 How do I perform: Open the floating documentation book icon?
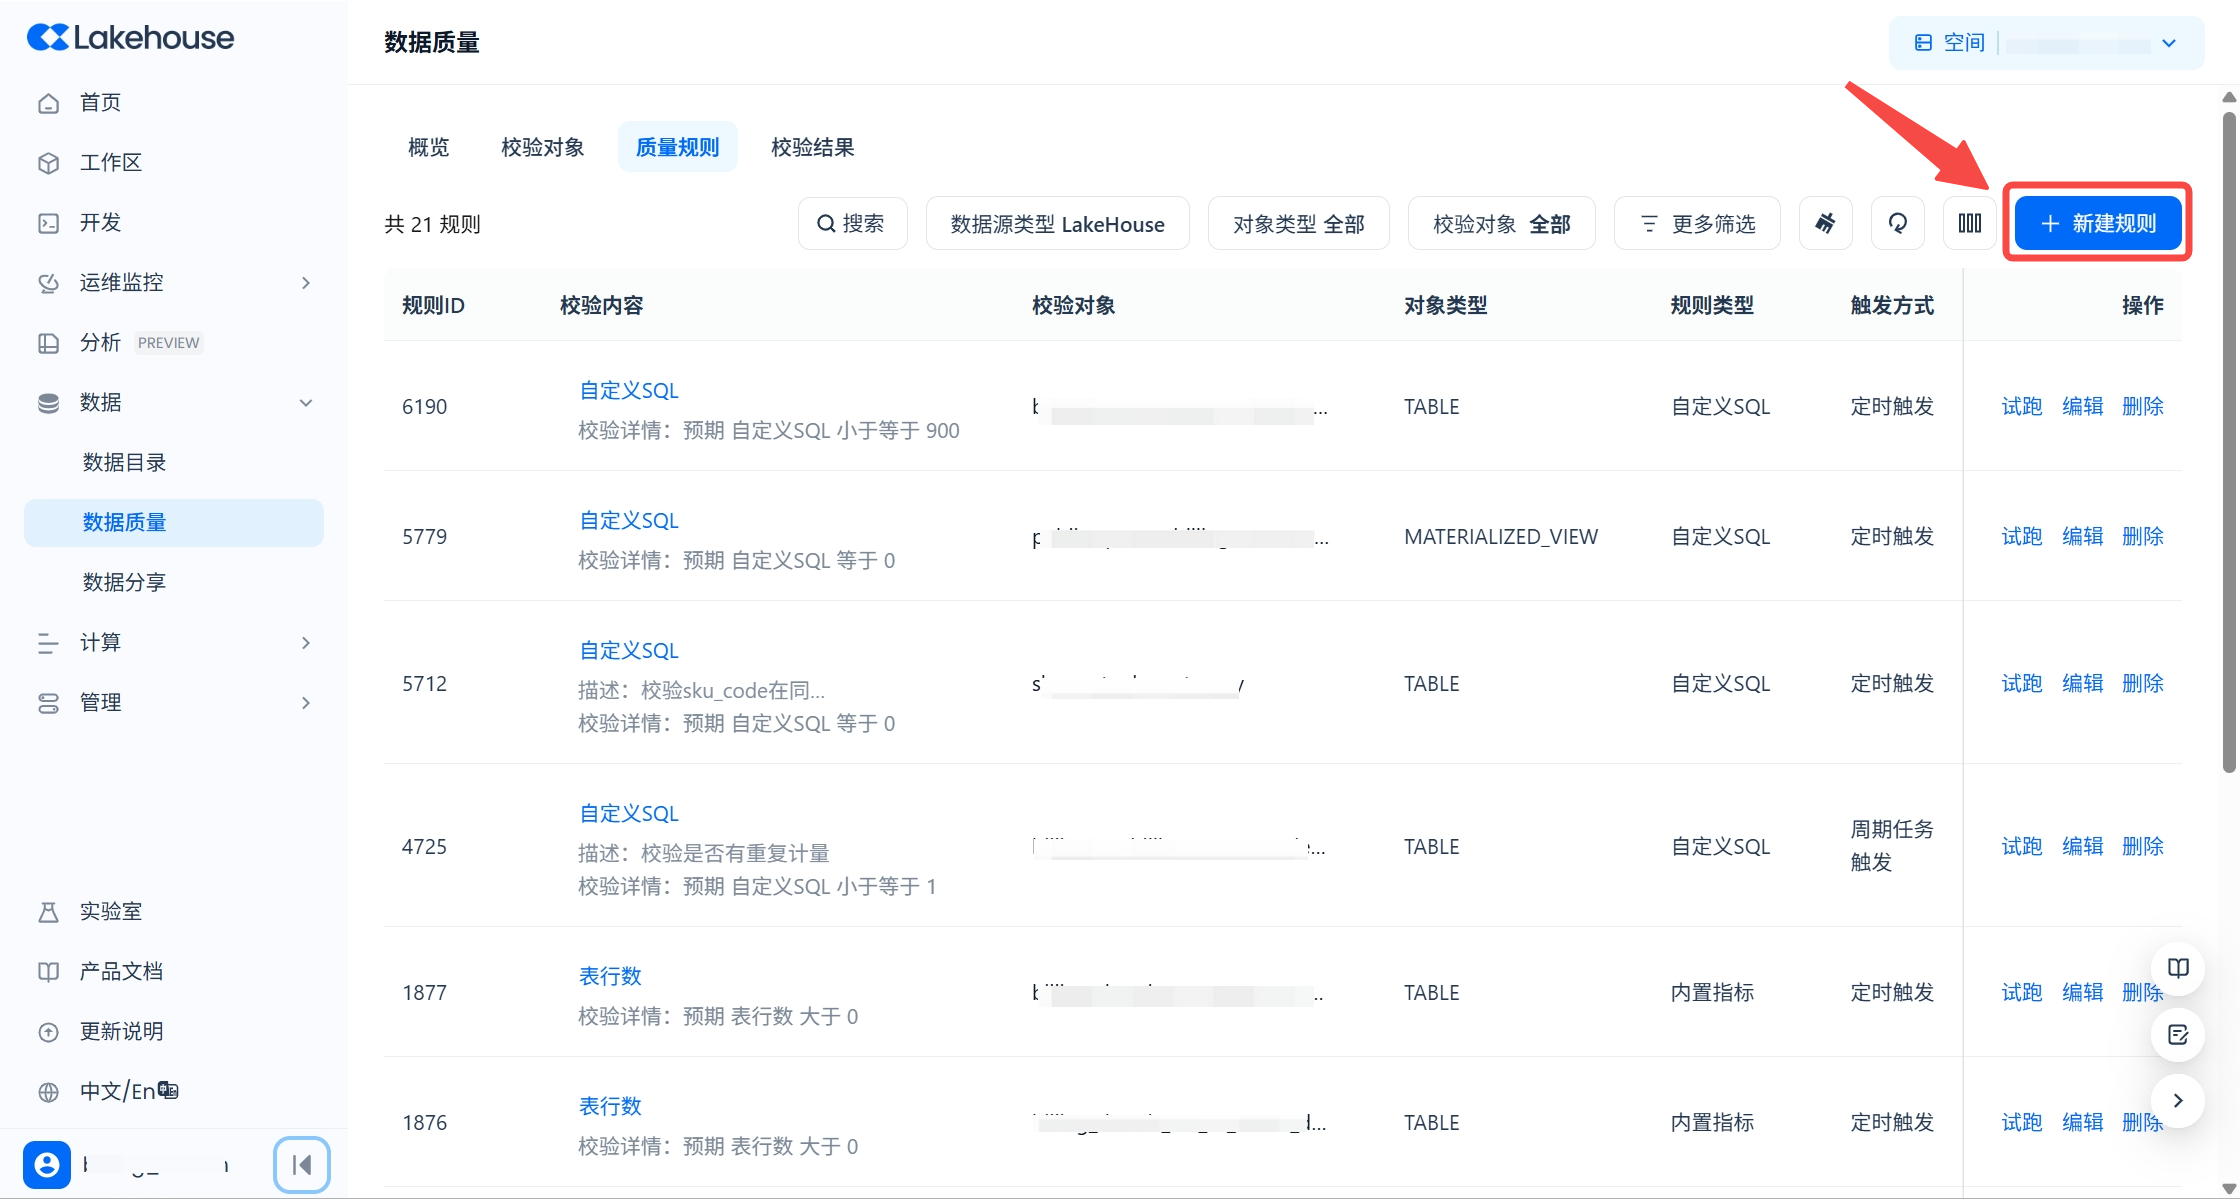tap(2178, 967)
